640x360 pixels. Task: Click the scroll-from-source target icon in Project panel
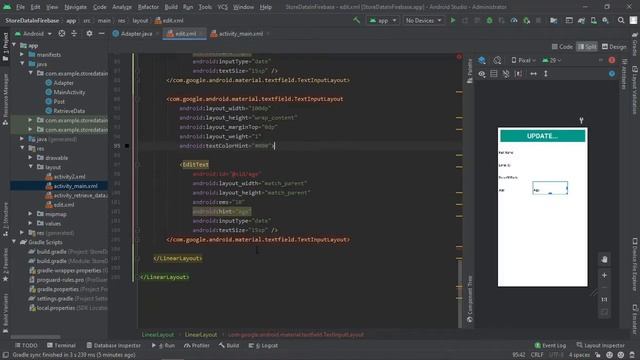coord(62,33)
